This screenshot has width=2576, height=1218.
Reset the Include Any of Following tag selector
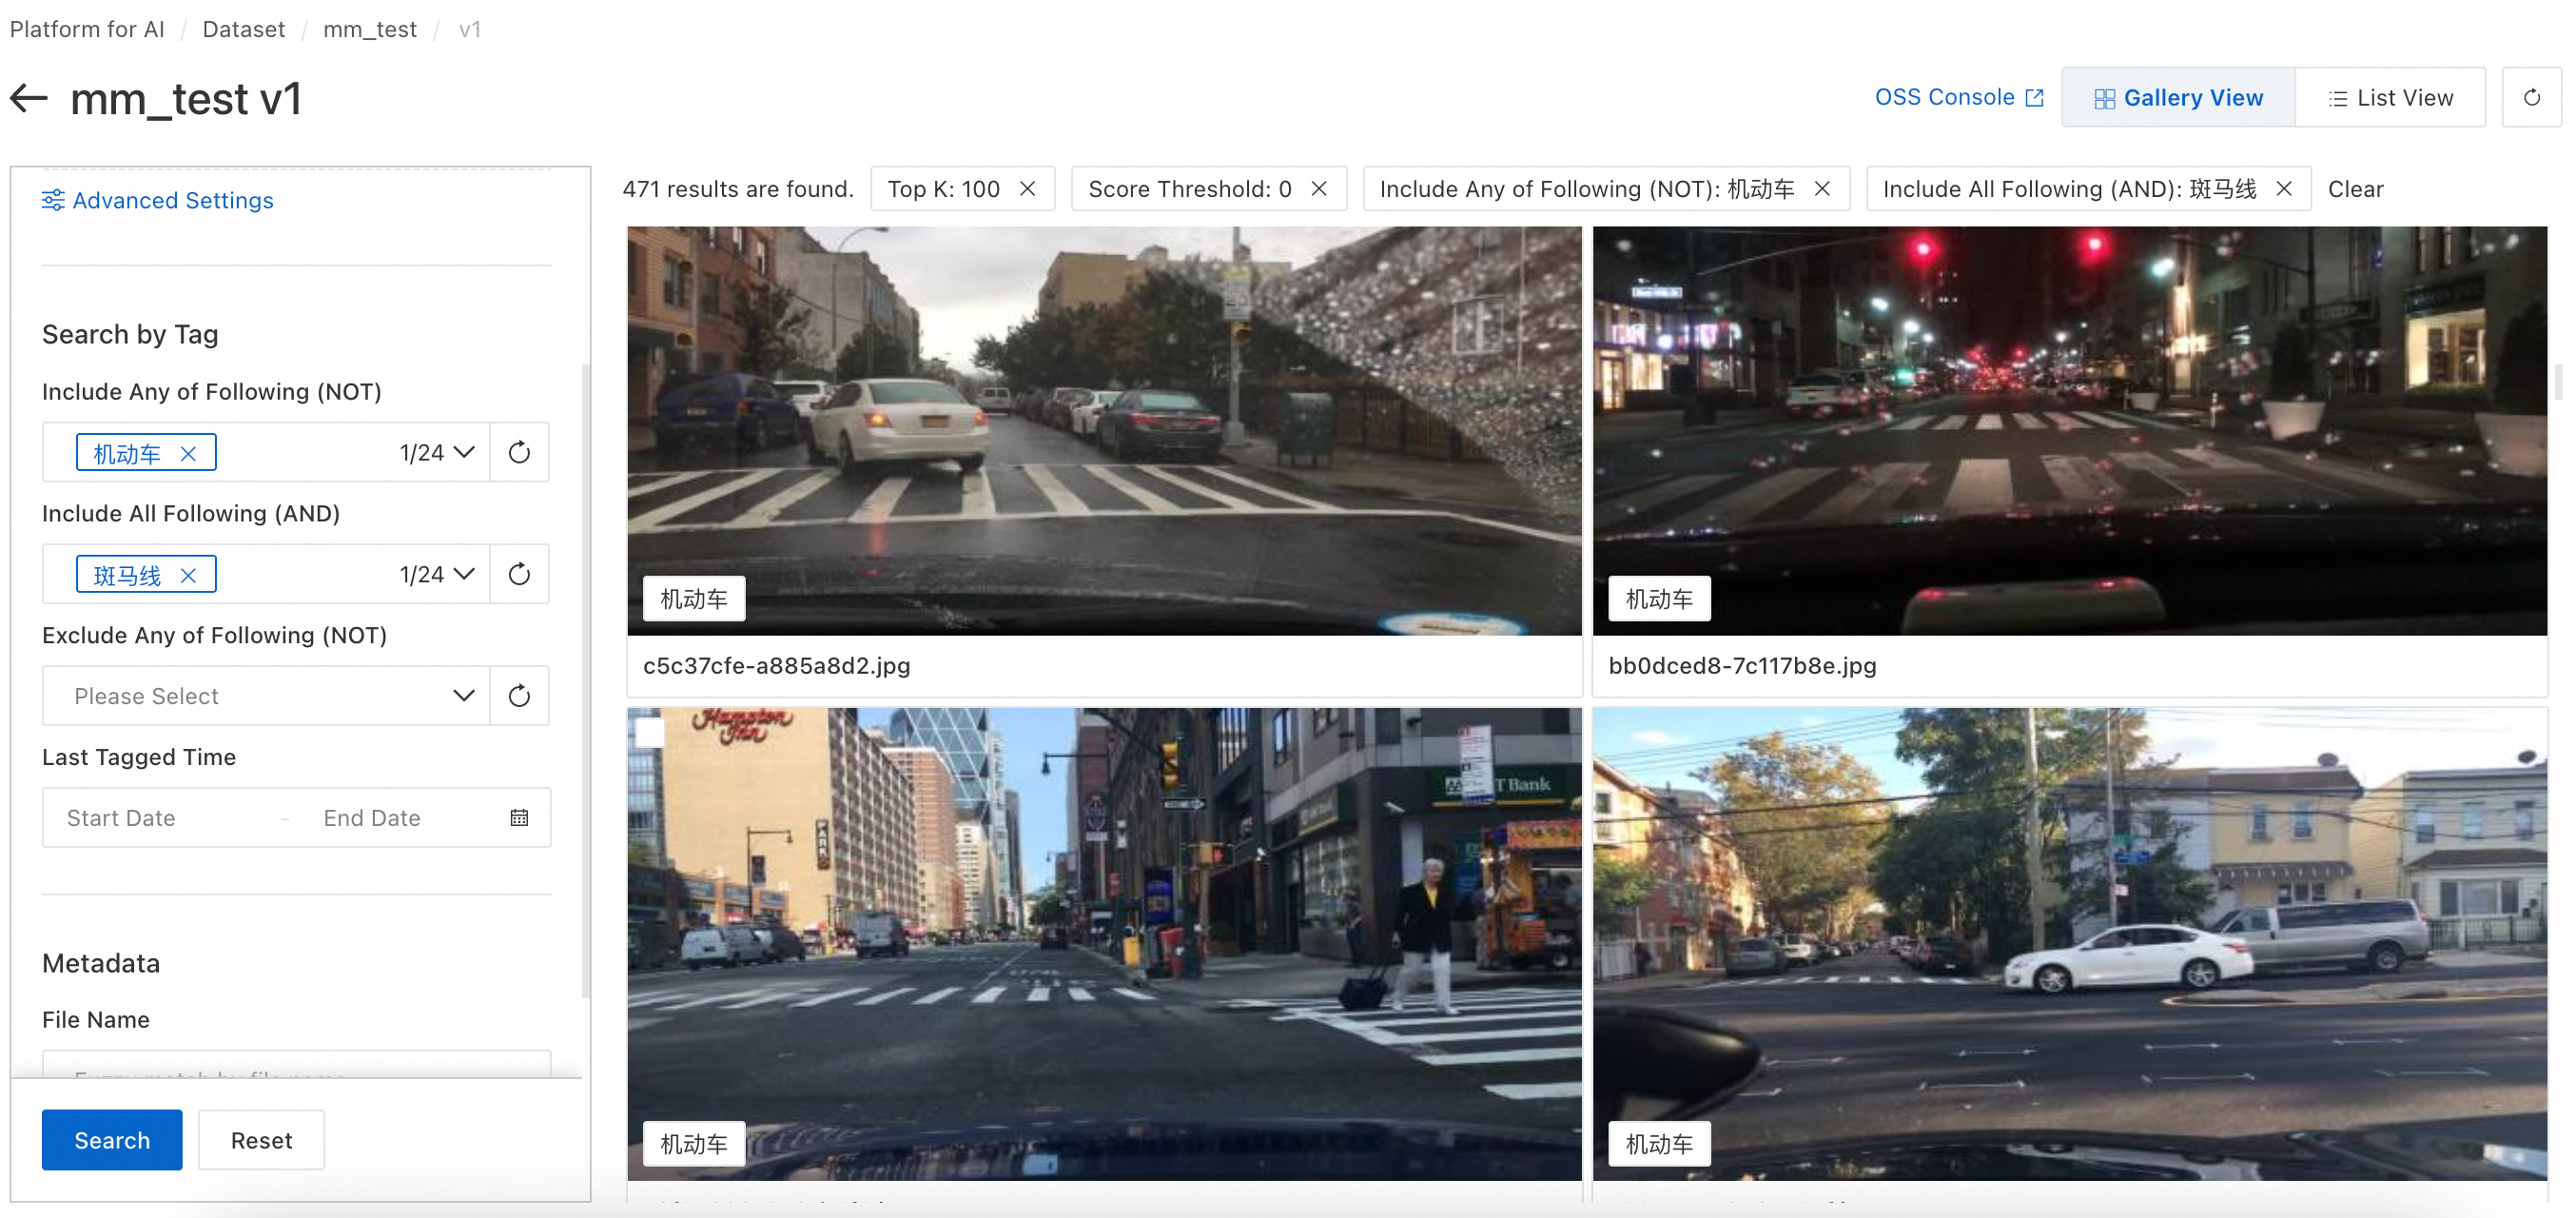point(519,453)
